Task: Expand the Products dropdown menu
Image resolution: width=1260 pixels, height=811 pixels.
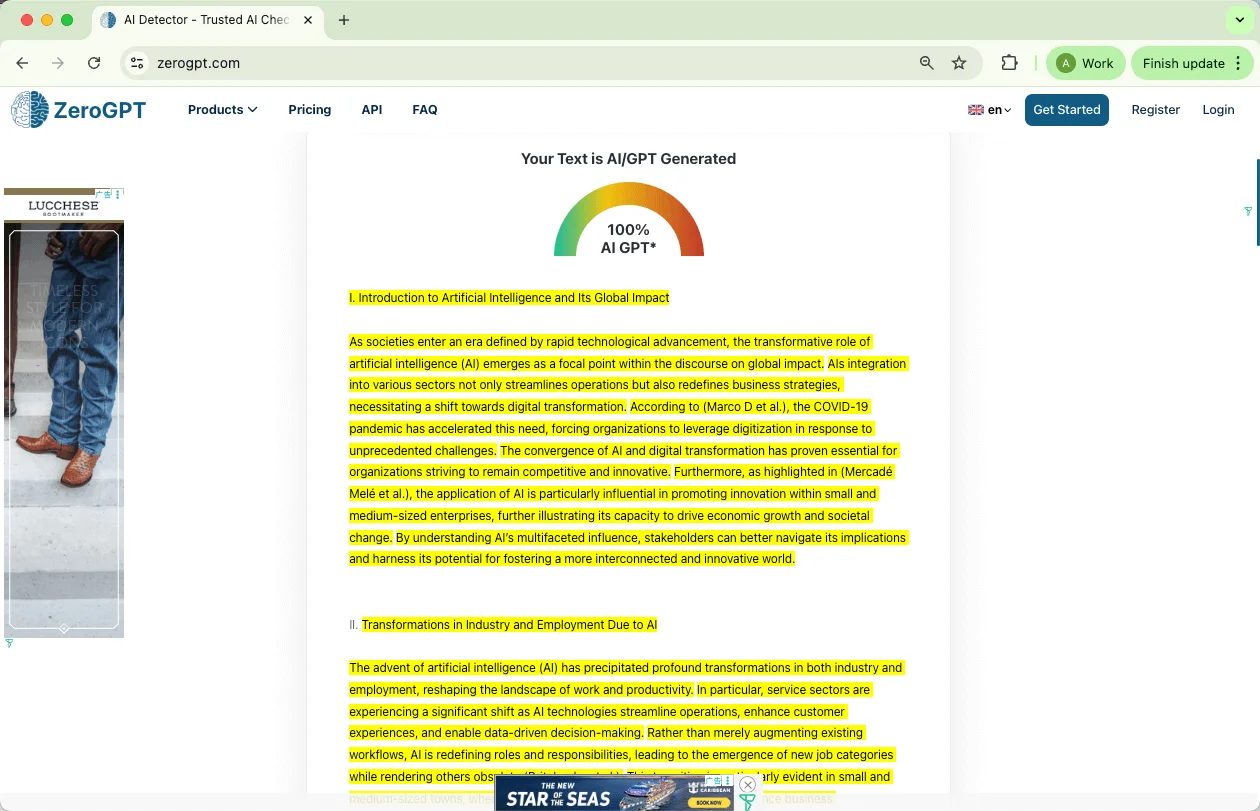Action: click(222, 110)
